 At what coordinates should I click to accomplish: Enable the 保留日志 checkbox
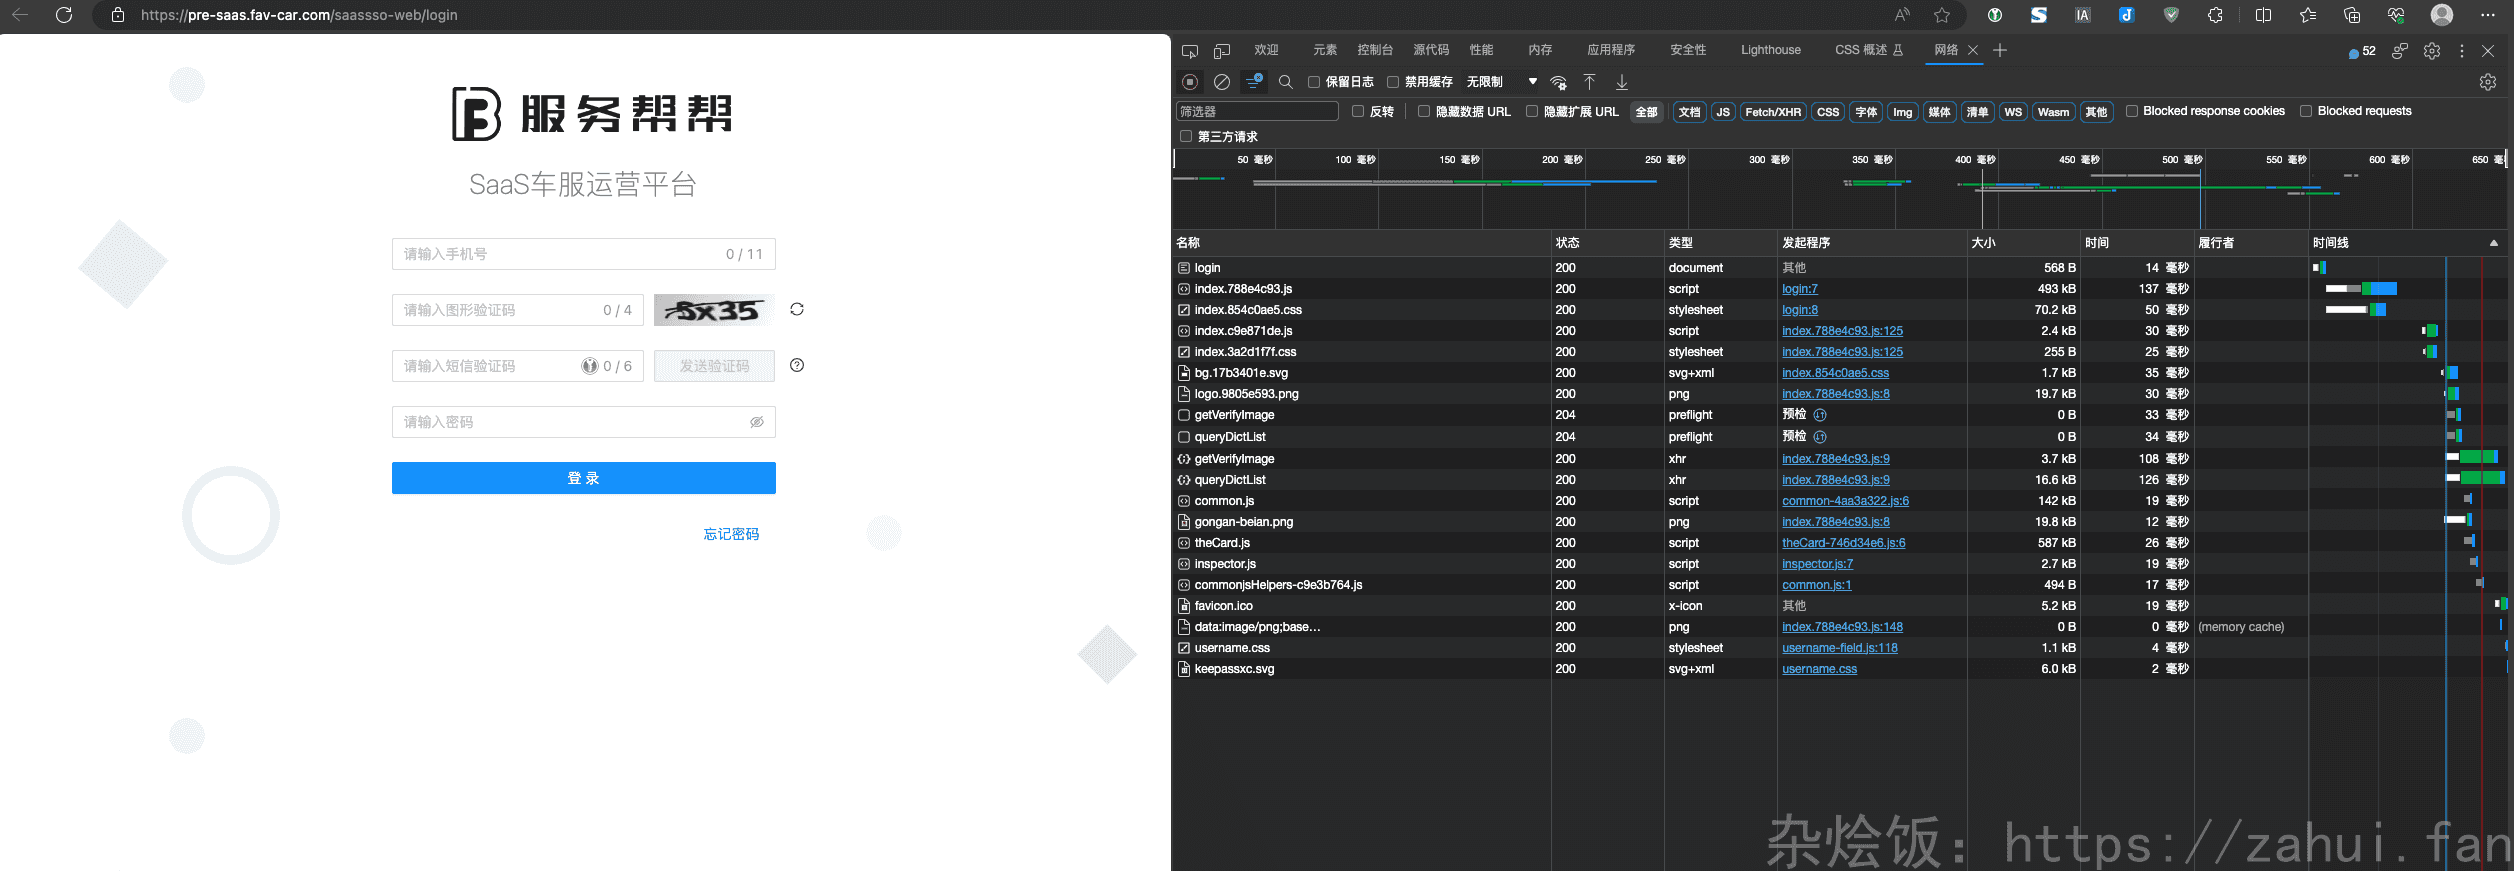[1314, 82]
